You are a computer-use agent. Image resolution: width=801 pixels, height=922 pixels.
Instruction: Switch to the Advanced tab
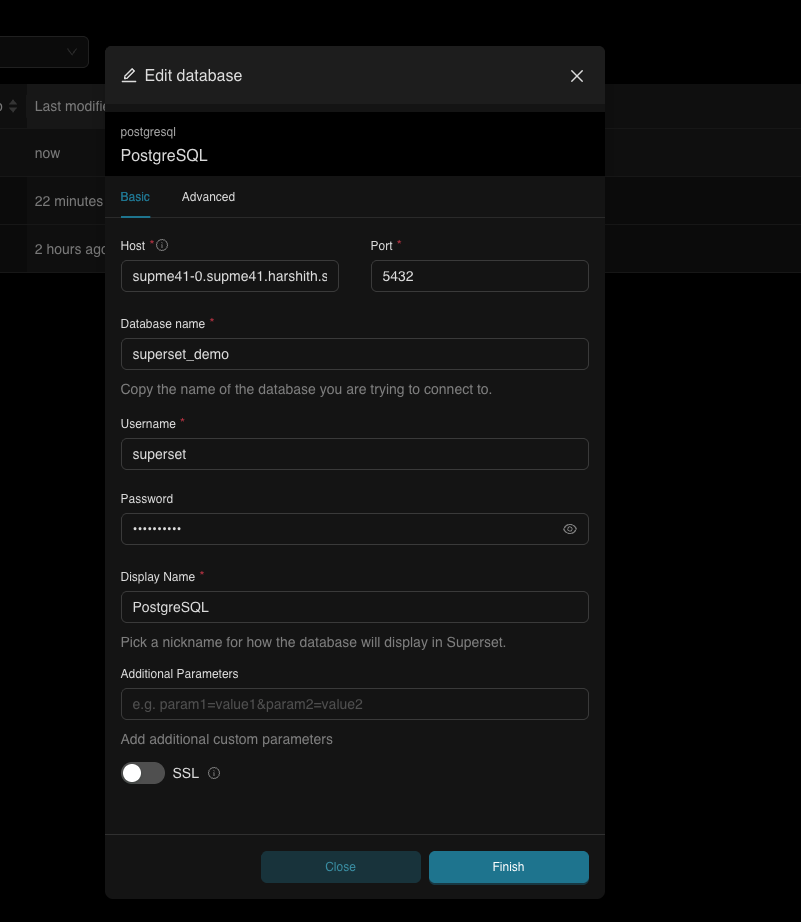coord(208,197)
